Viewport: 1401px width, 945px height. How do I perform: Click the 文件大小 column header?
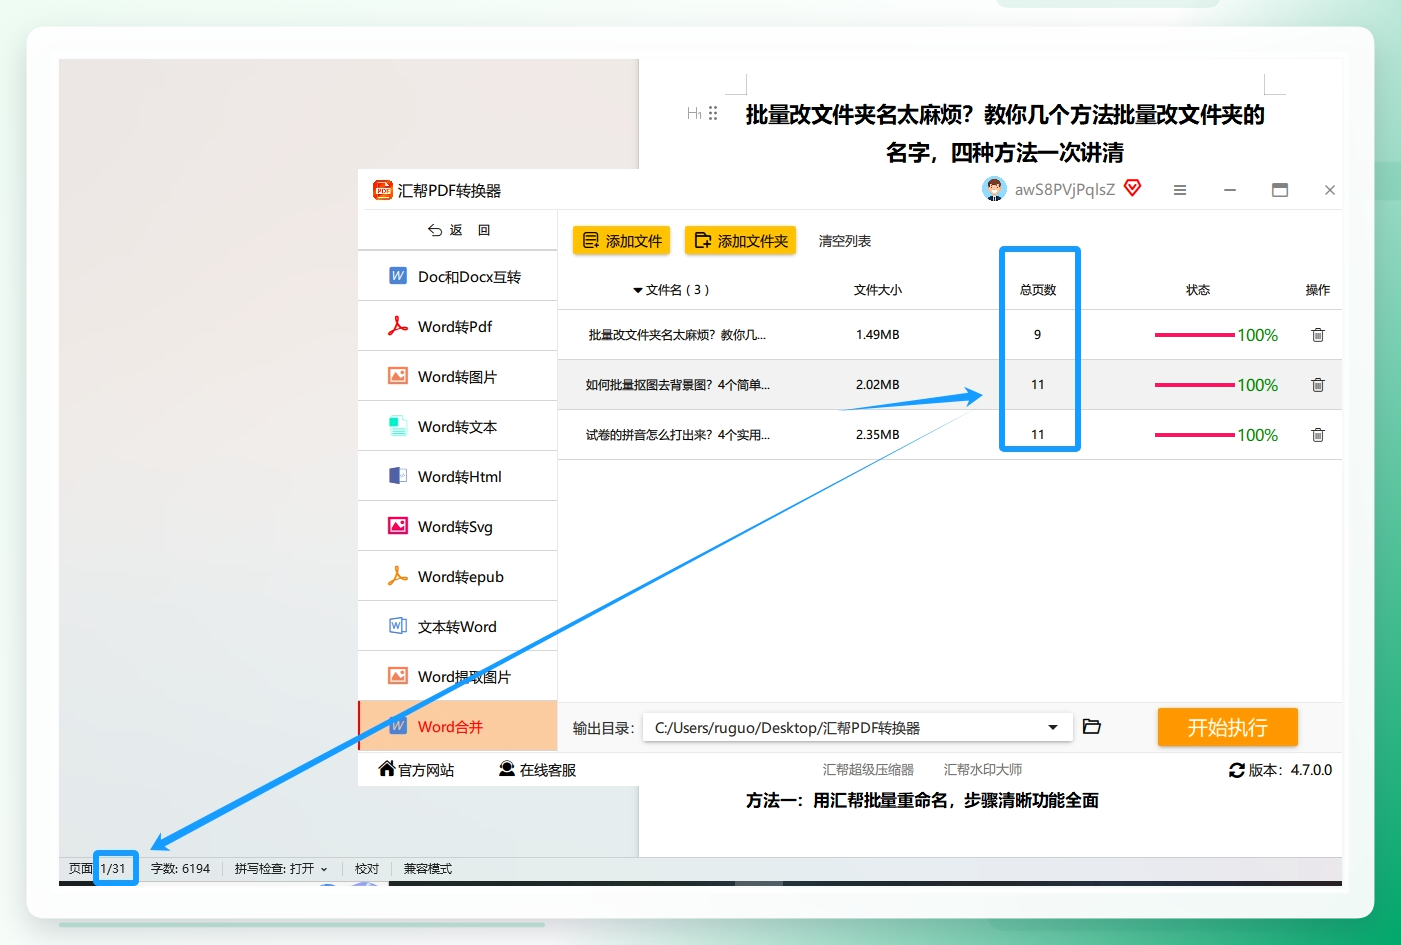tap(877, 290)
